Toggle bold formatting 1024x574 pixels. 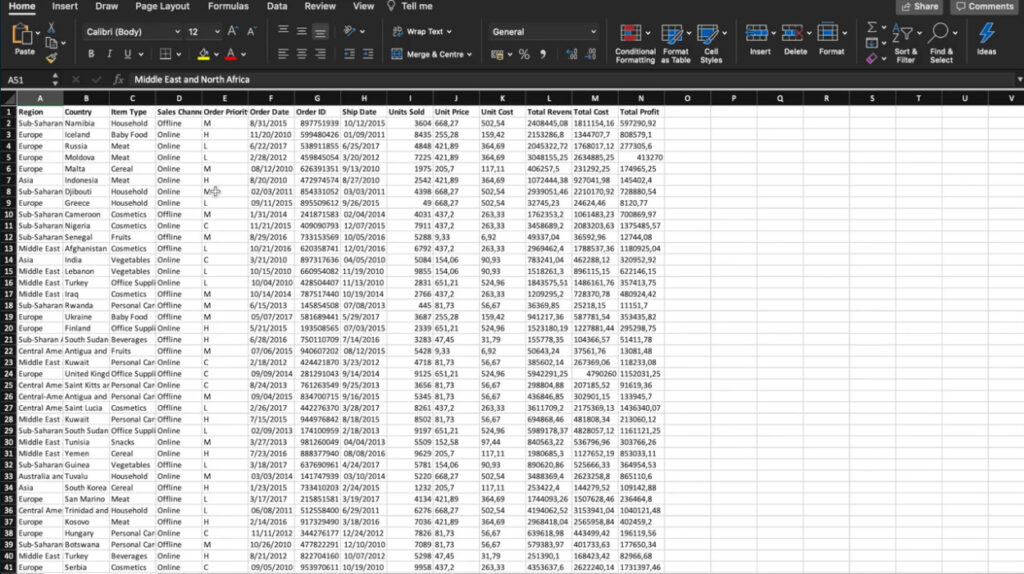click(x=91, y=54)
